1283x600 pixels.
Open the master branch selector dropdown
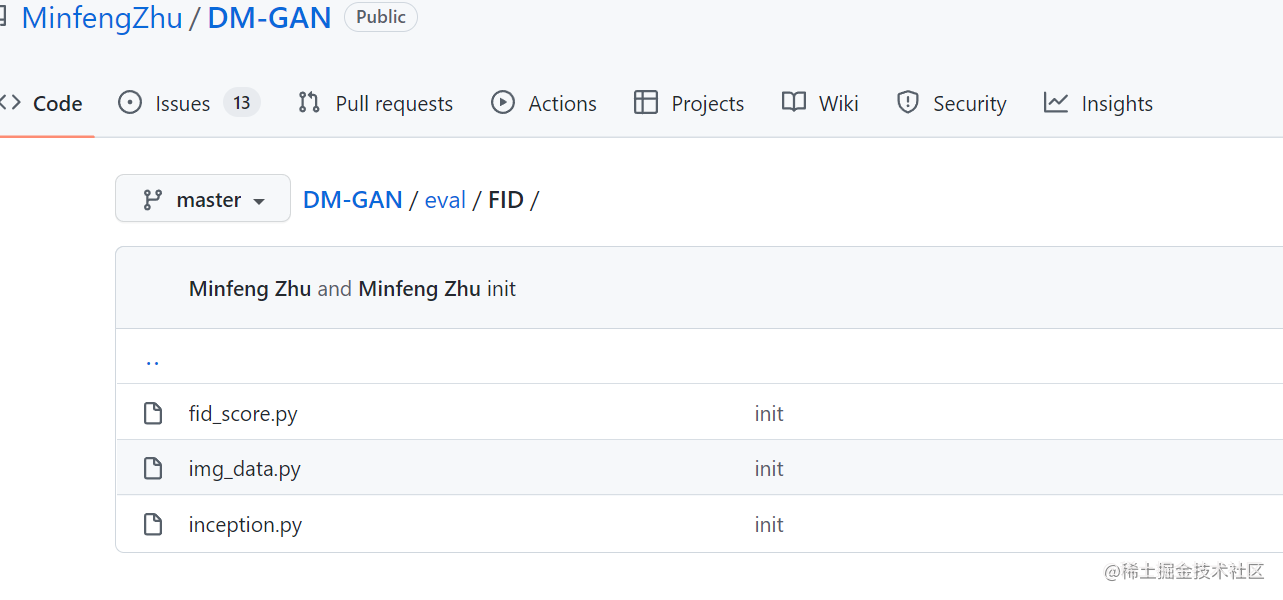pyautogui.click(x=202, y=198)
